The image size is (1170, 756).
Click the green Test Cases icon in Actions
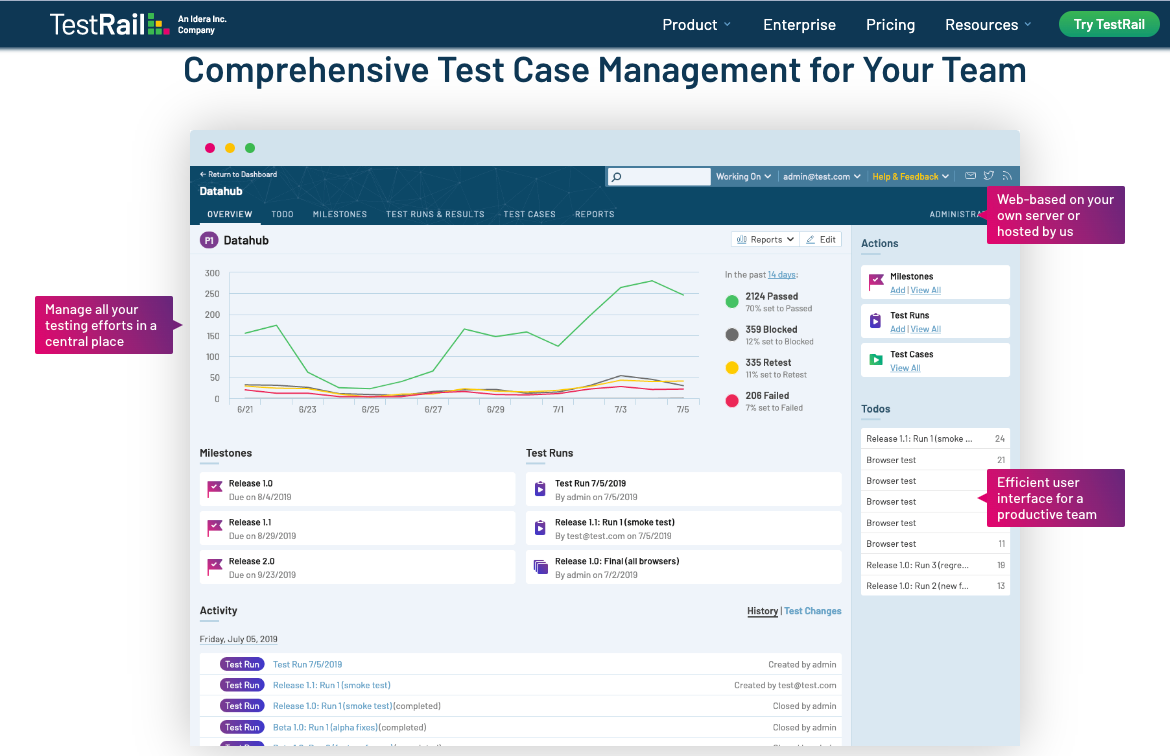(x=876, y=360)
